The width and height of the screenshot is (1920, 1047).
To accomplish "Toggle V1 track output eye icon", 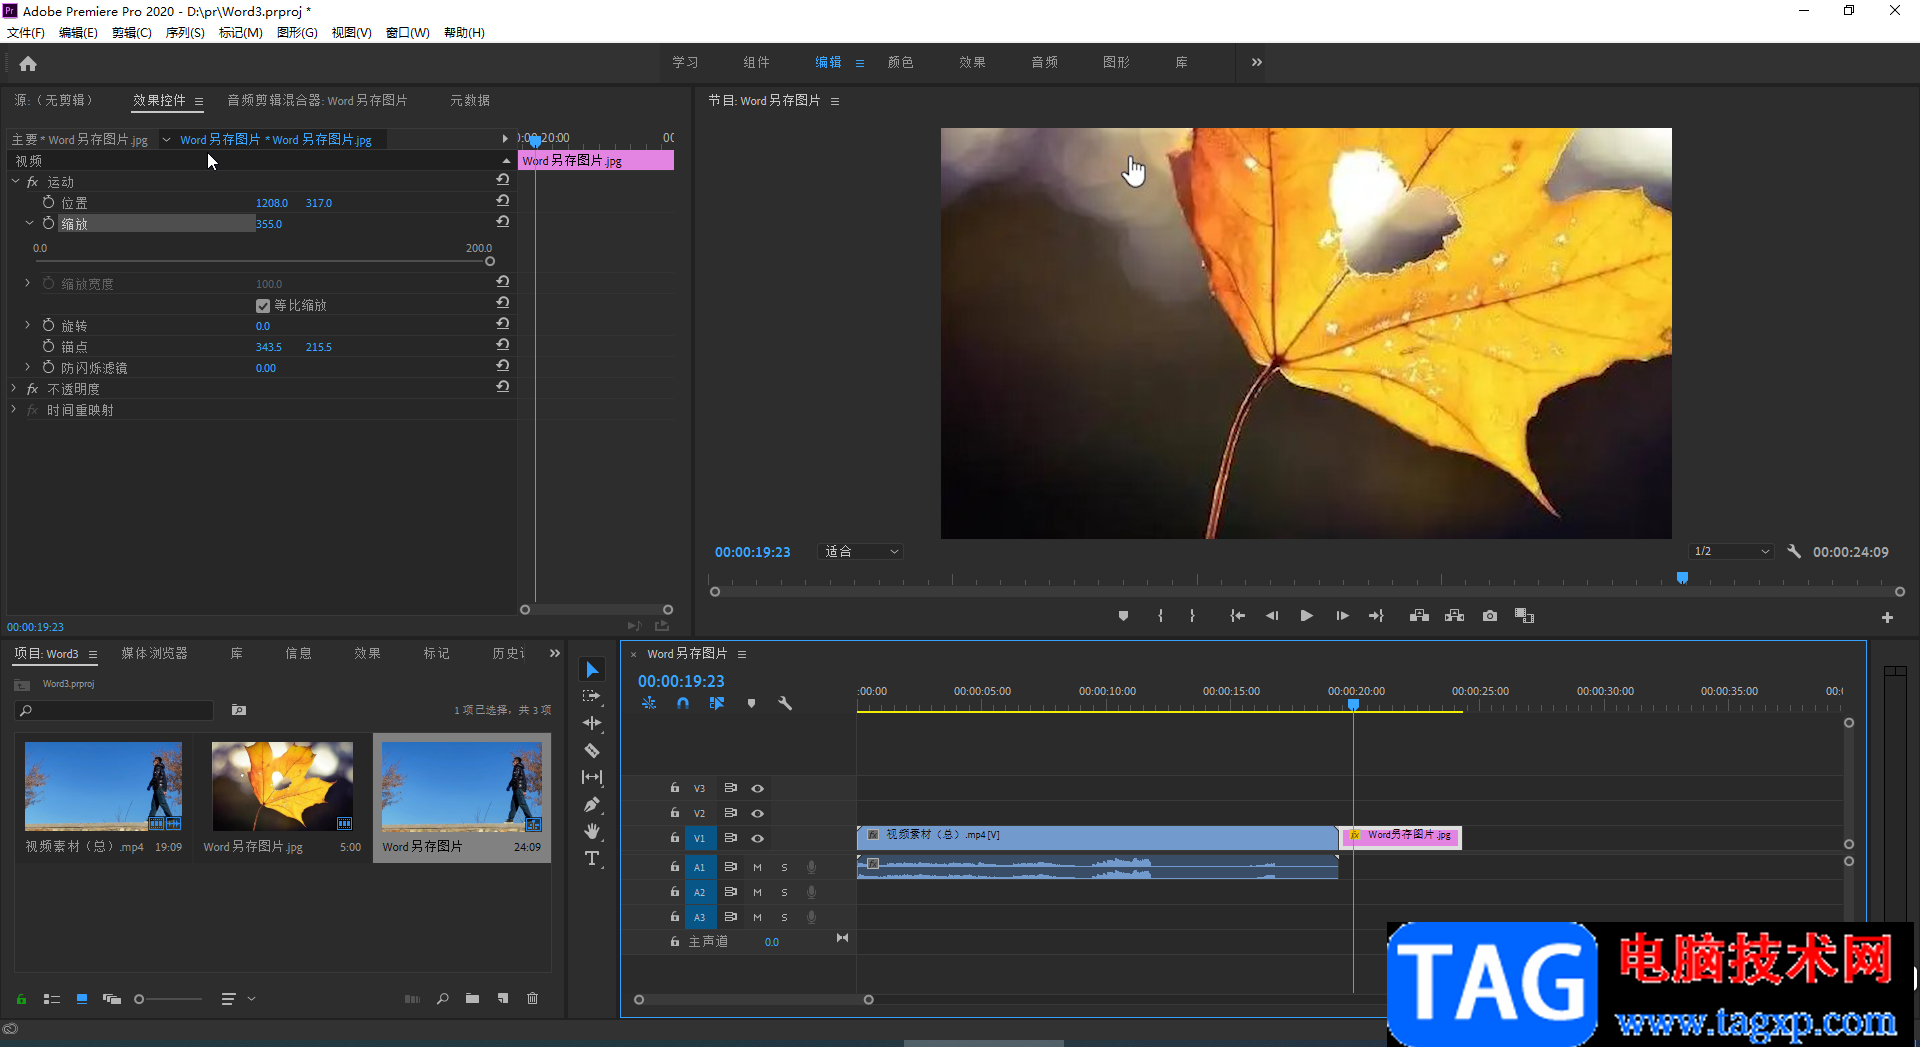I will [x=757, y=839].
